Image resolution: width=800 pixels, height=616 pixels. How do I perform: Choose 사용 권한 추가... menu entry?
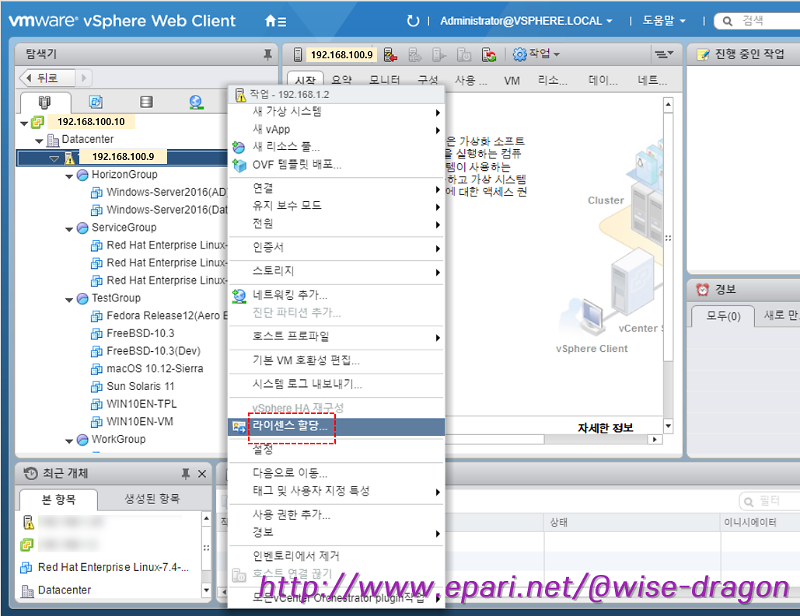coord(337,515)
